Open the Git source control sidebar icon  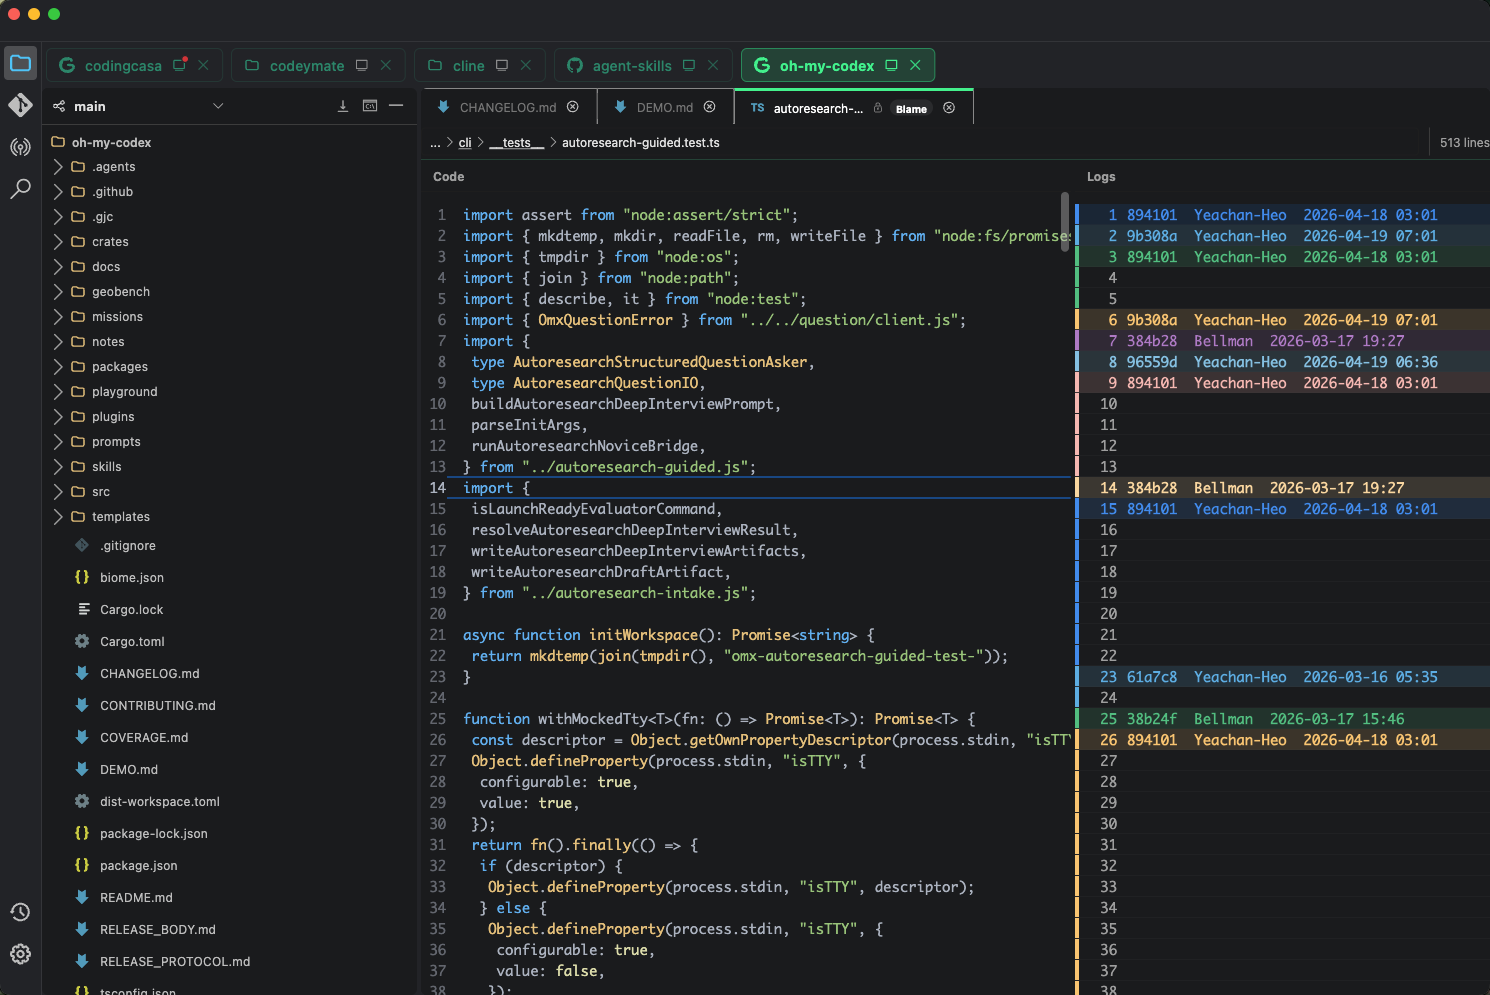20,105
